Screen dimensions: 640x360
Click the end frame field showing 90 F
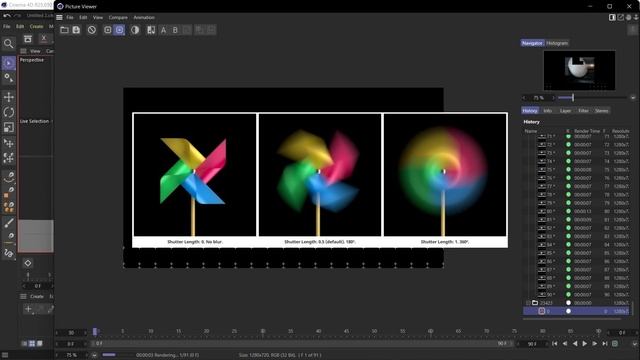click(532, 344)
